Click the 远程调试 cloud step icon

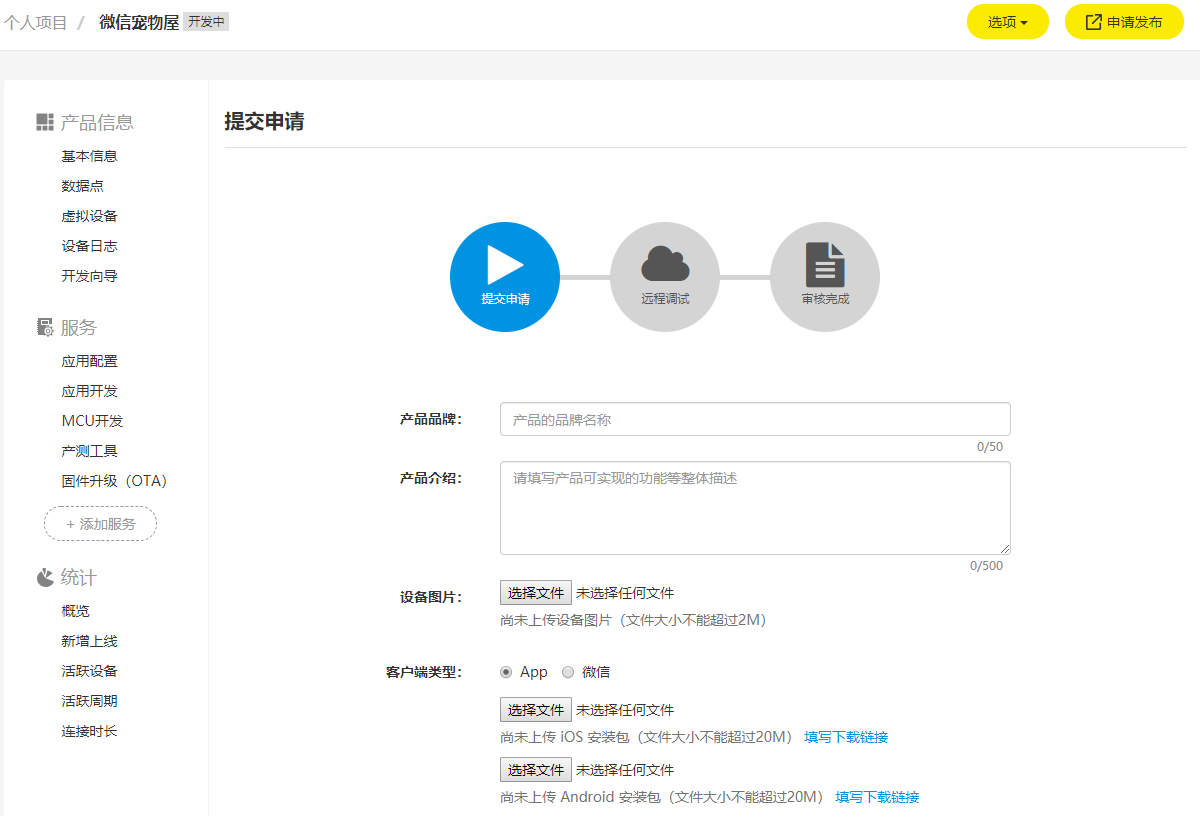(x=665, y=262)
